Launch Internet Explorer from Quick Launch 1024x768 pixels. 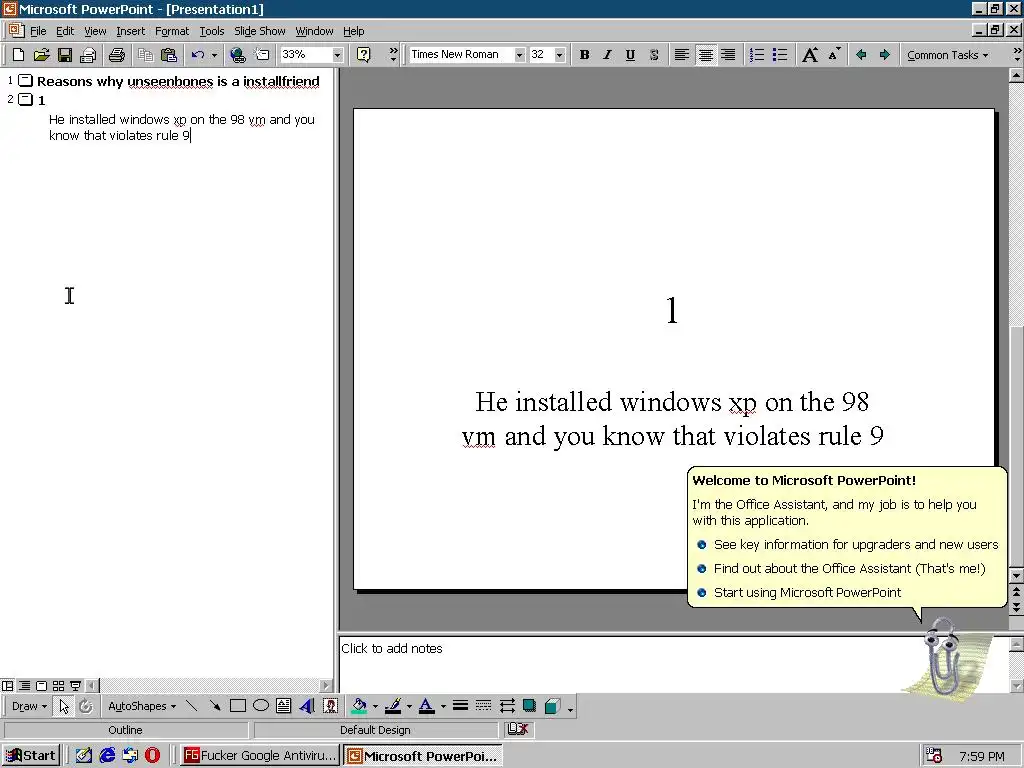(x=107, y=756)
